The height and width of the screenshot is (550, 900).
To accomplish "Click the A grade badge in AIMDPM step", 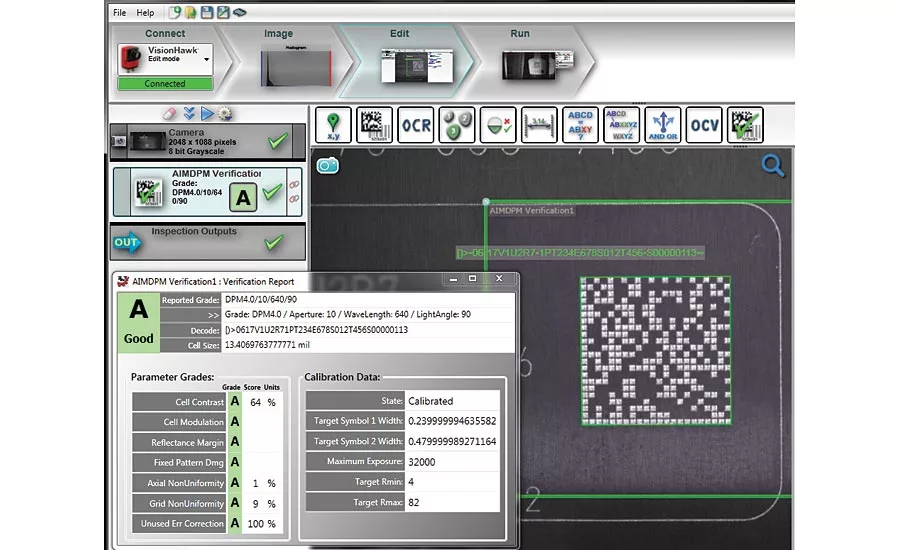I will (243, 197).
